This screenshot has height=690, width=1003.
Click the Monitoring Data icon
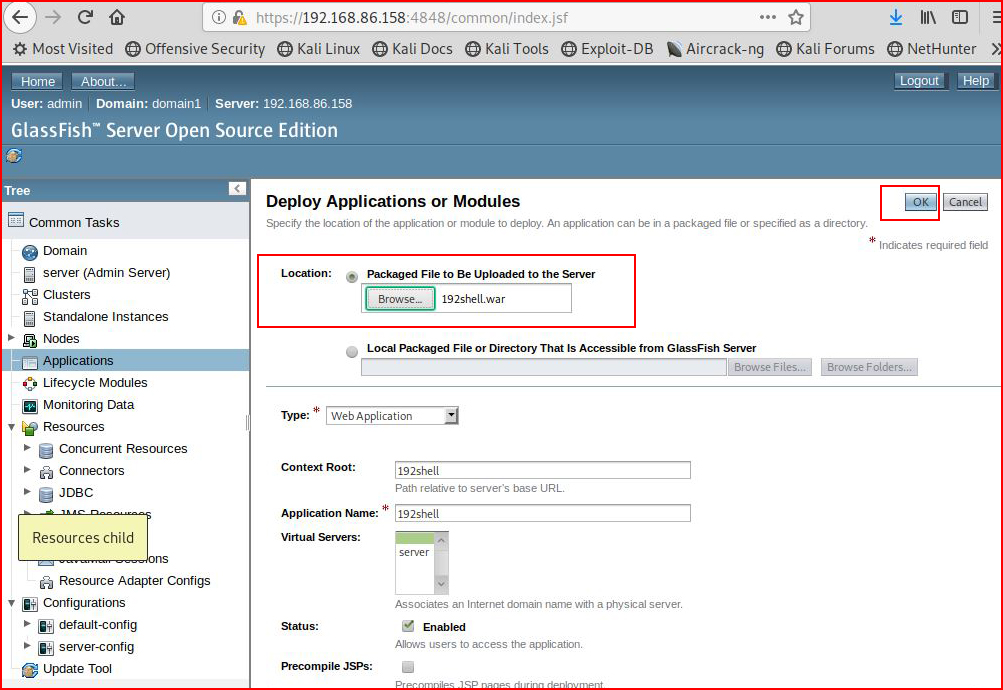pos(29,405)
